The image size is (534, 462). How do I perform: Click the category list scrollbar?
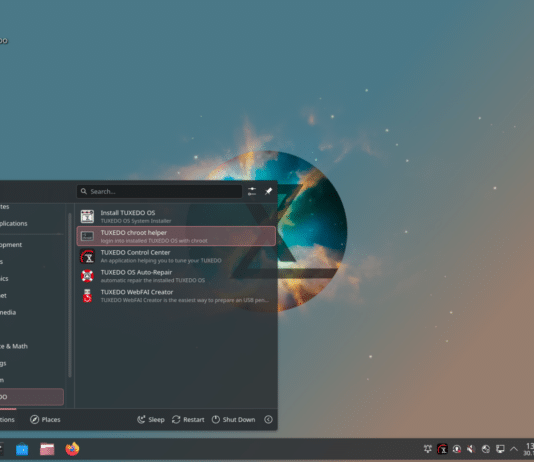70,295
